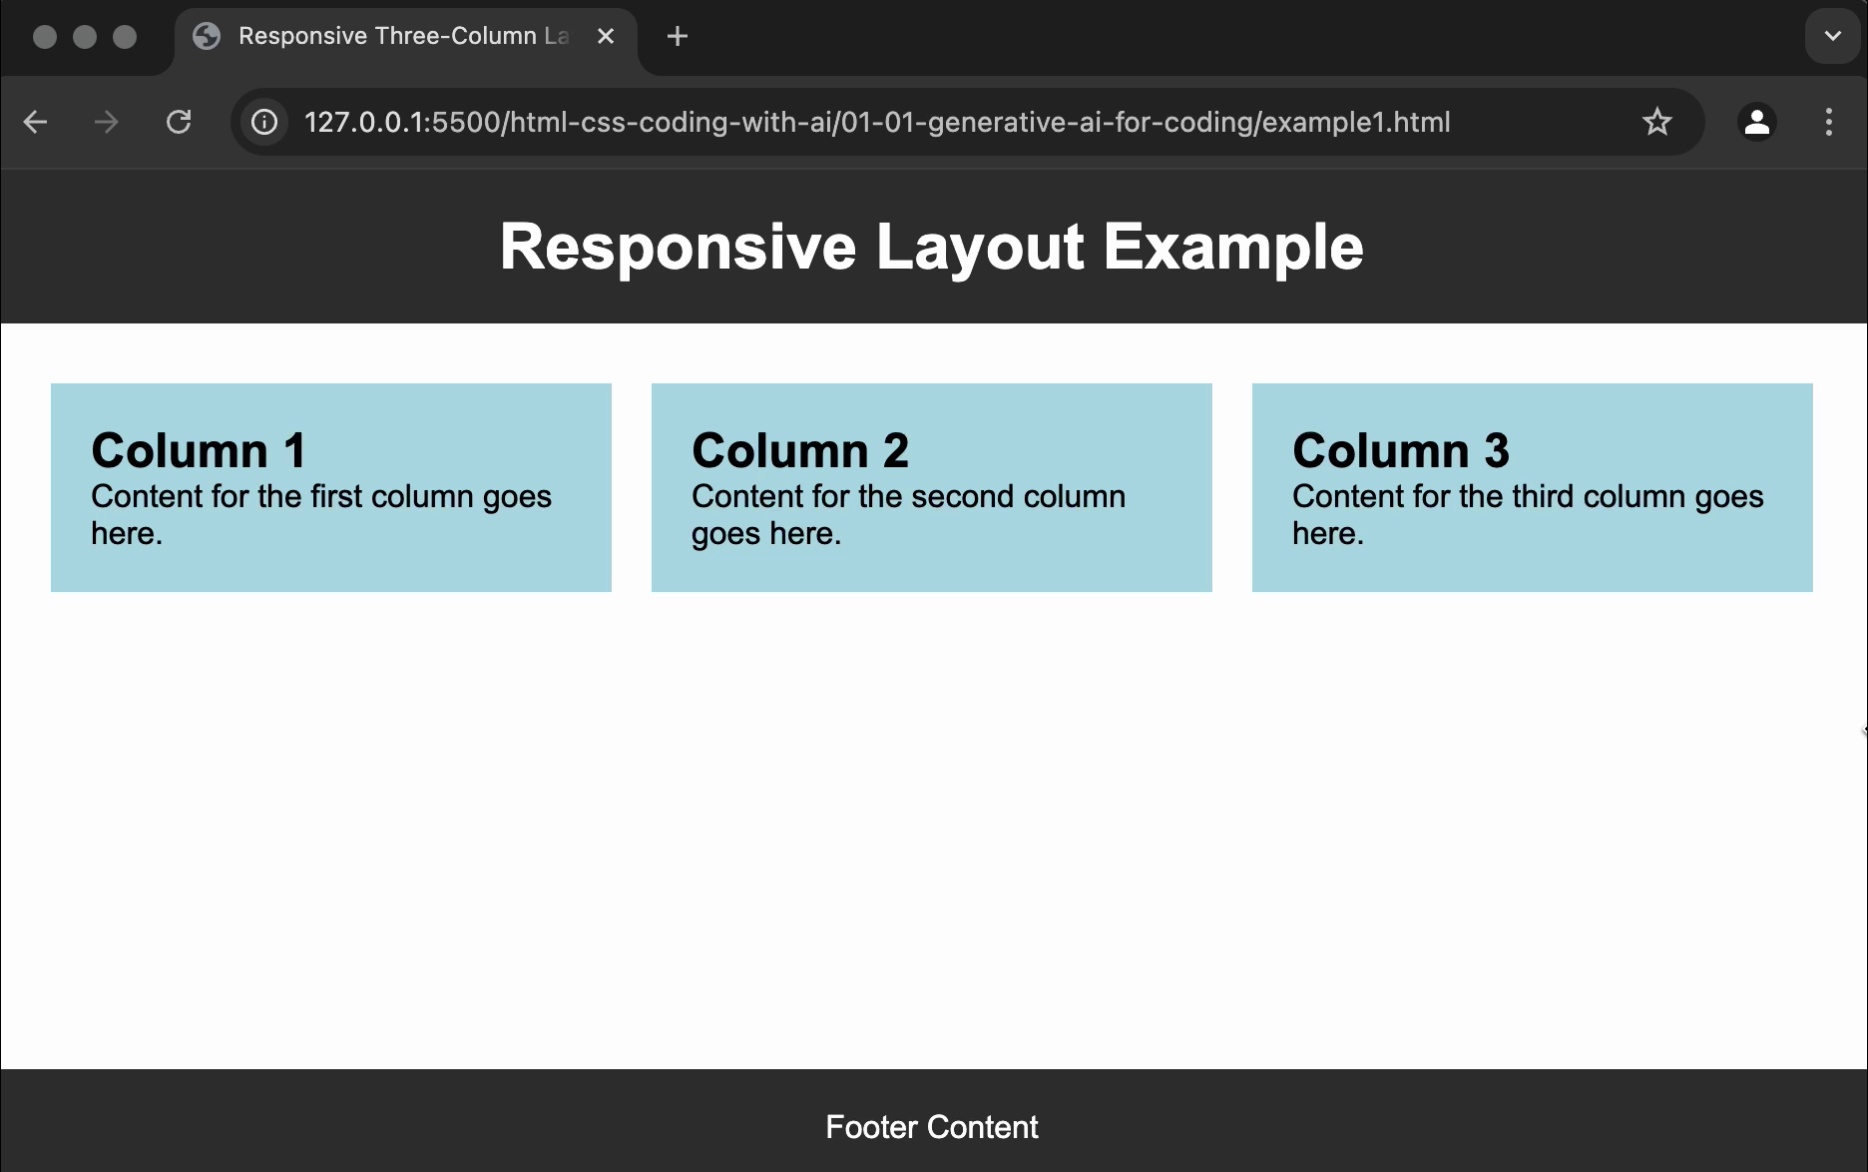Click the text 'Content for the second column goes here.'

click(x=908, y=514)
